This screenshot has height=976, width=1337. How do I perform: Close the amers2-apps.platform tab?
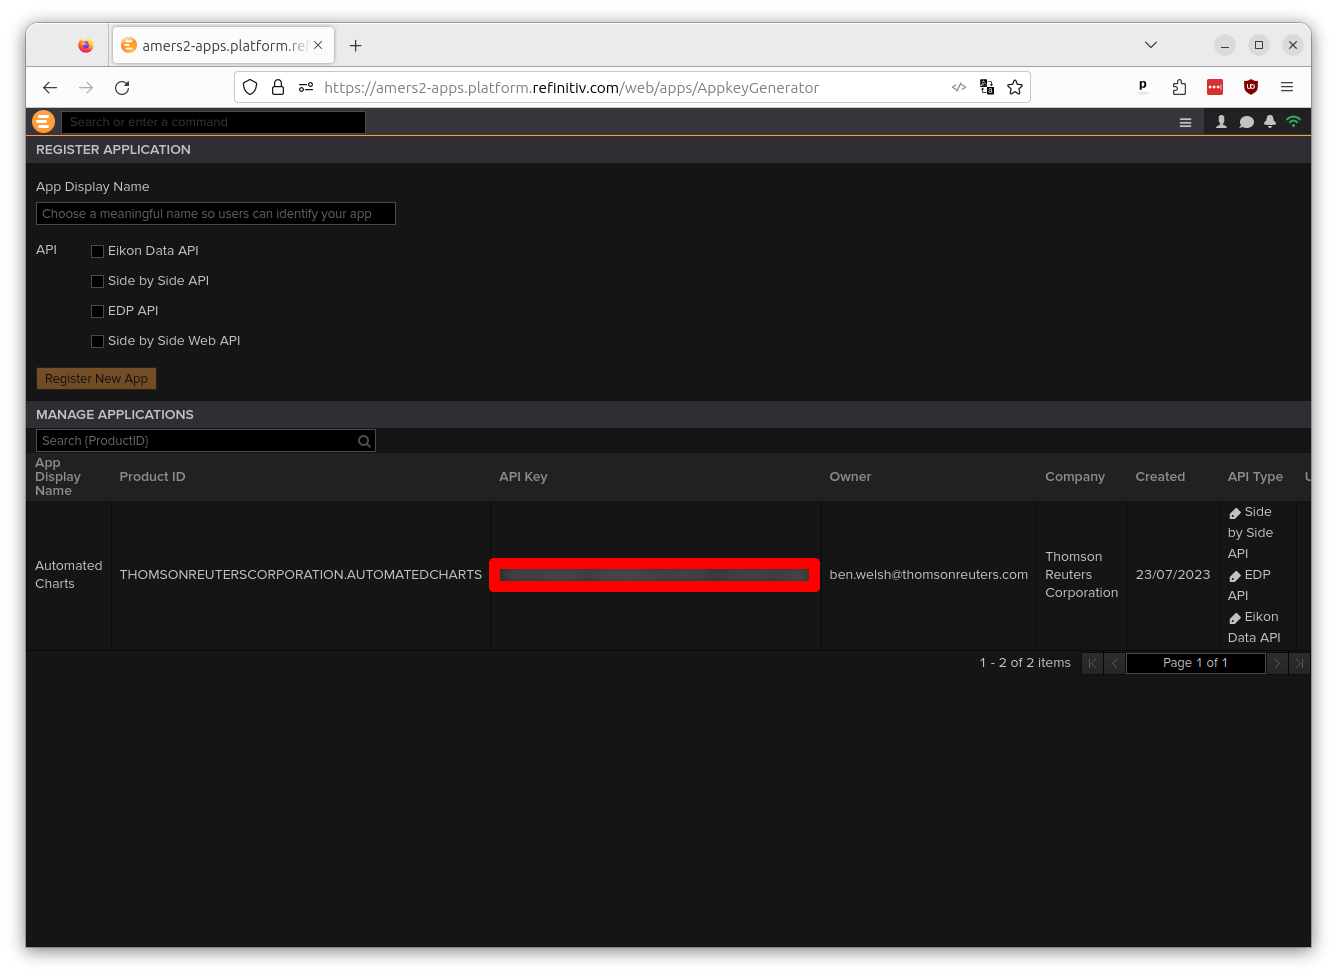[x=318, y=45]
